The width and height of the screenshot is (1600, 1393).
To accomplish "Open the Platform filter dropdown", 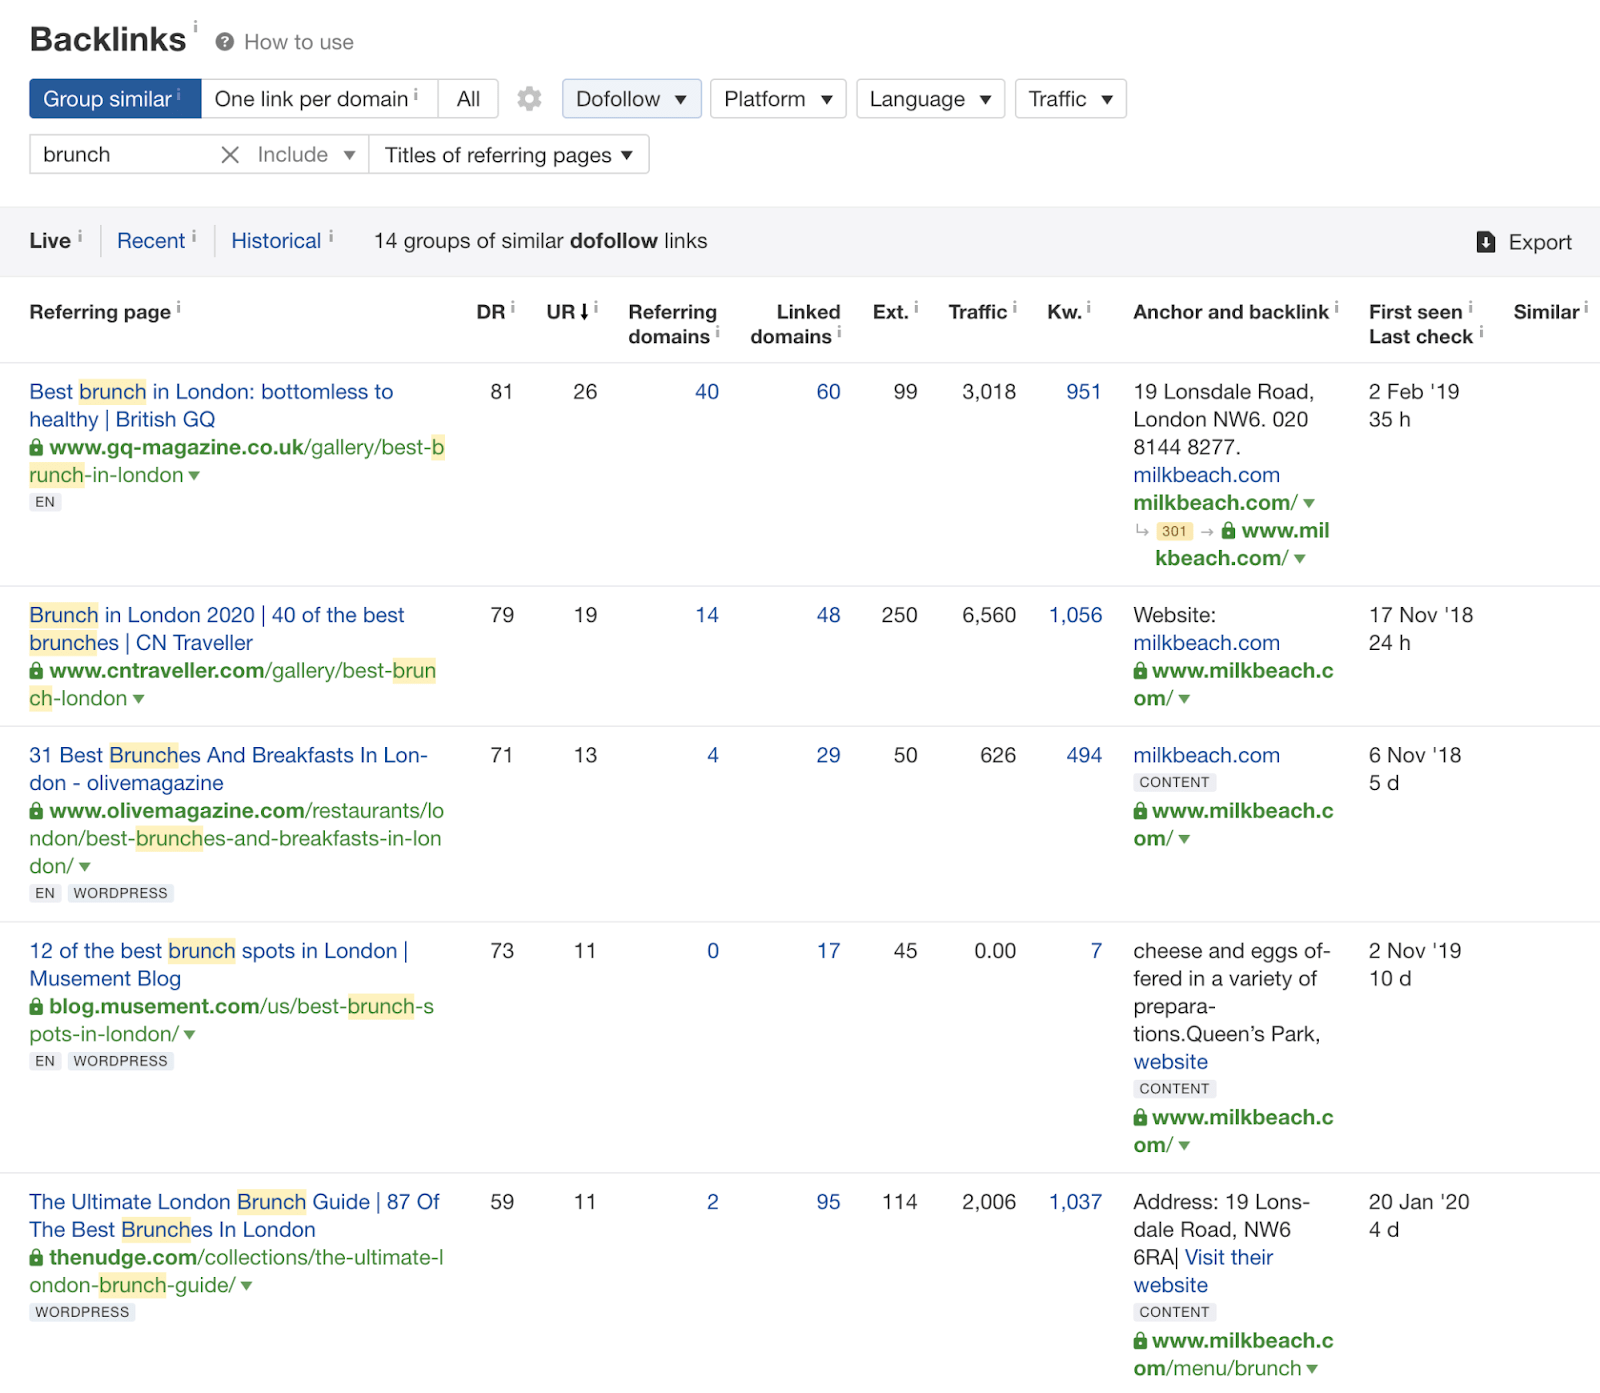I will 777,99.
